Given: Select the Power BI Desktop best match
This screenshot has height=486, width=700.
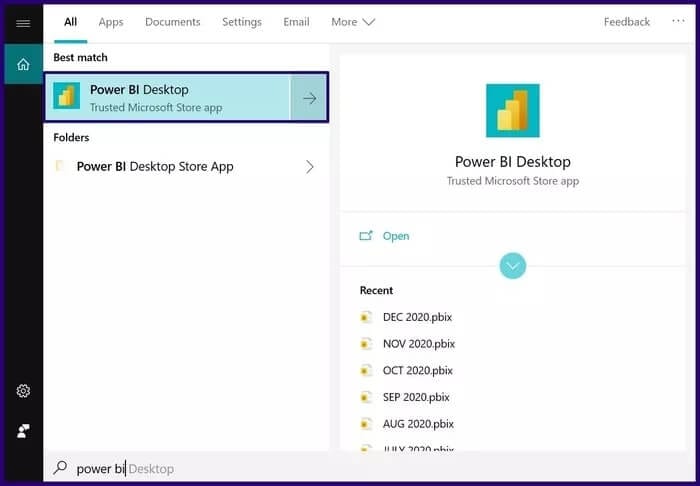Looking at the screenshot, I should click(167, 97).
